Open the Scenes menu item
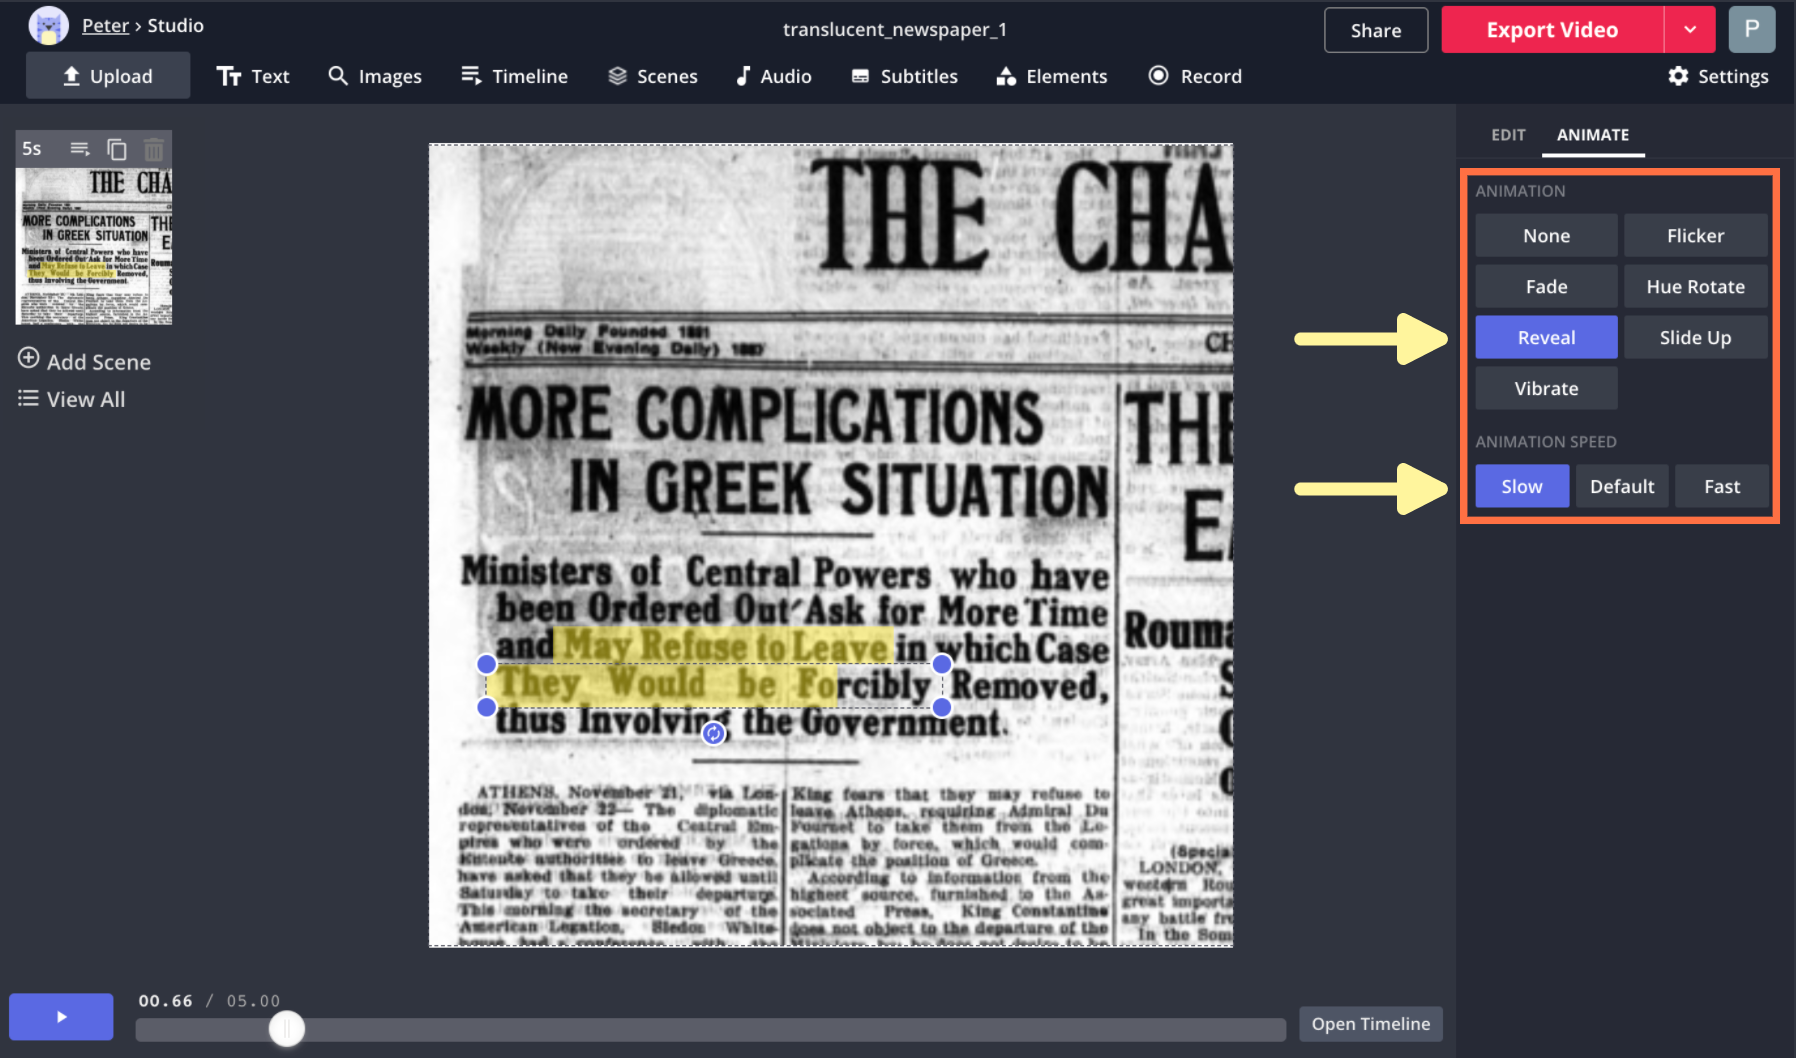 point(653,76)
